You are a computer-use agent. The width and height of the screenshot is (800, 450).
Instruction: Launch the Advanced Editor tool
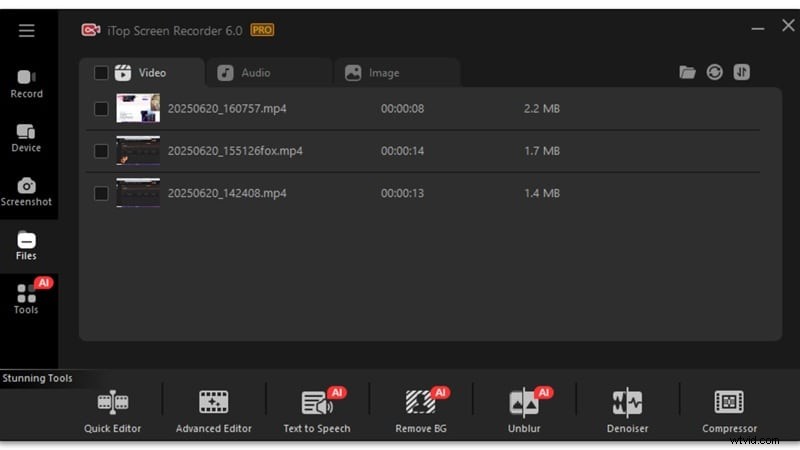(214, 411)
